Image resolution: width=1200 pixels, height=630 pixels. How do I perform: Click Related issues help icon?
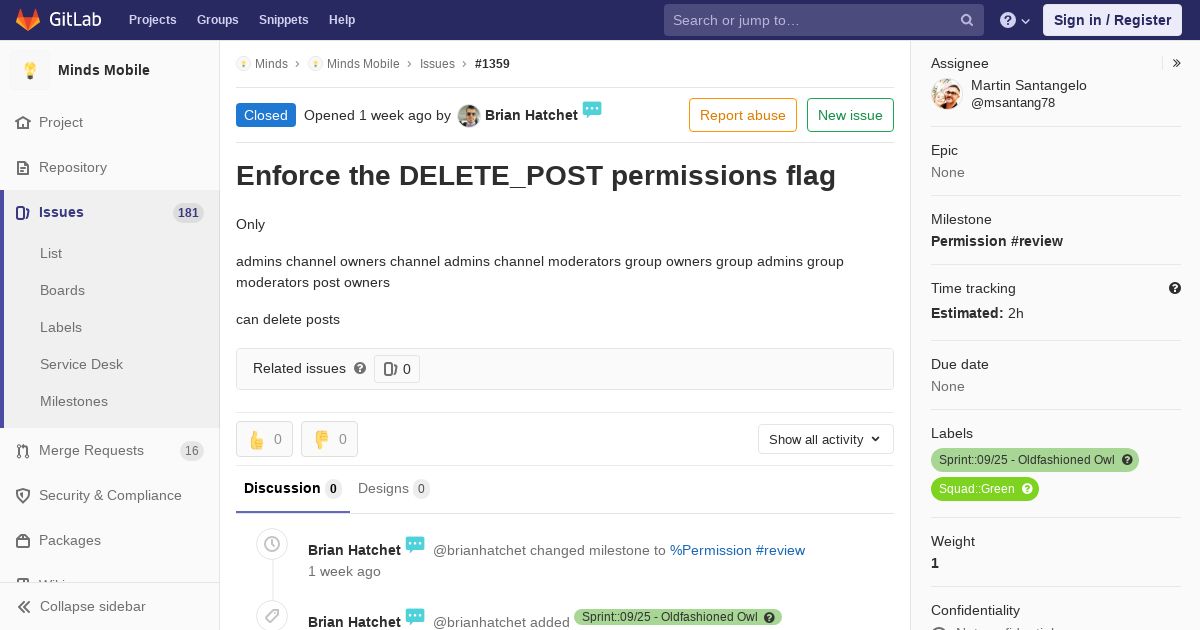click(x=360, y=368)
